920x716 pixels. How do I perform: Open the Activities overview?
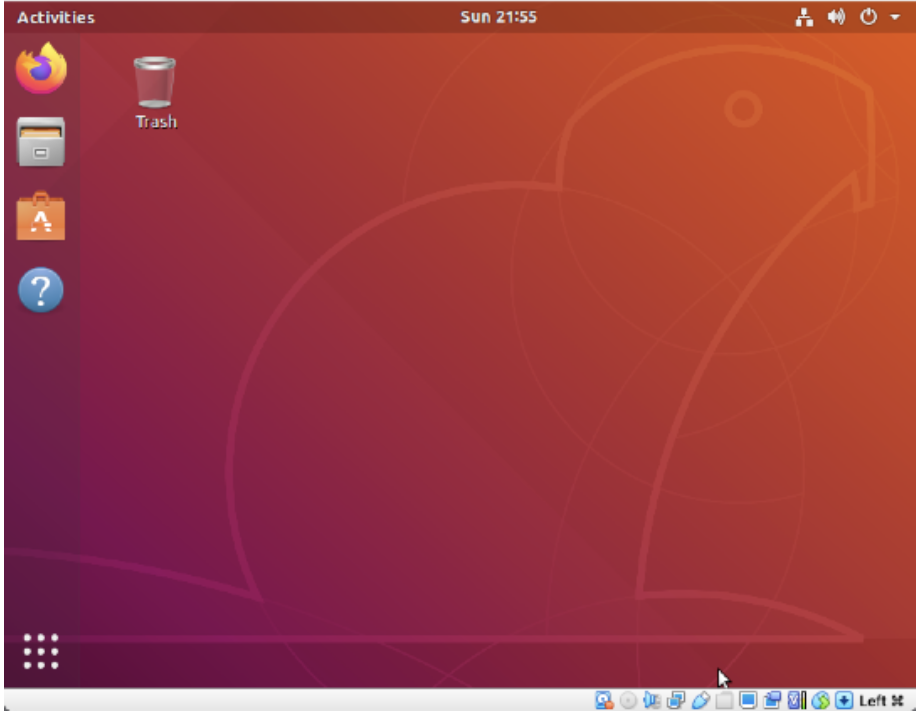tap(56, 18)
